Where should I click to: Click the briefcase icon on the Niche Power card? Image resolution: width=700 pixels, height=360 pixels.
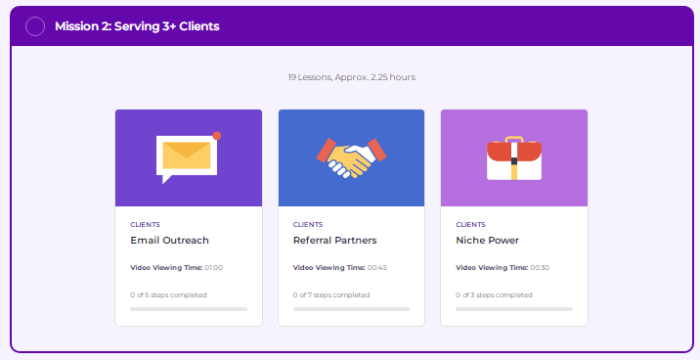[x=514, y=158]
